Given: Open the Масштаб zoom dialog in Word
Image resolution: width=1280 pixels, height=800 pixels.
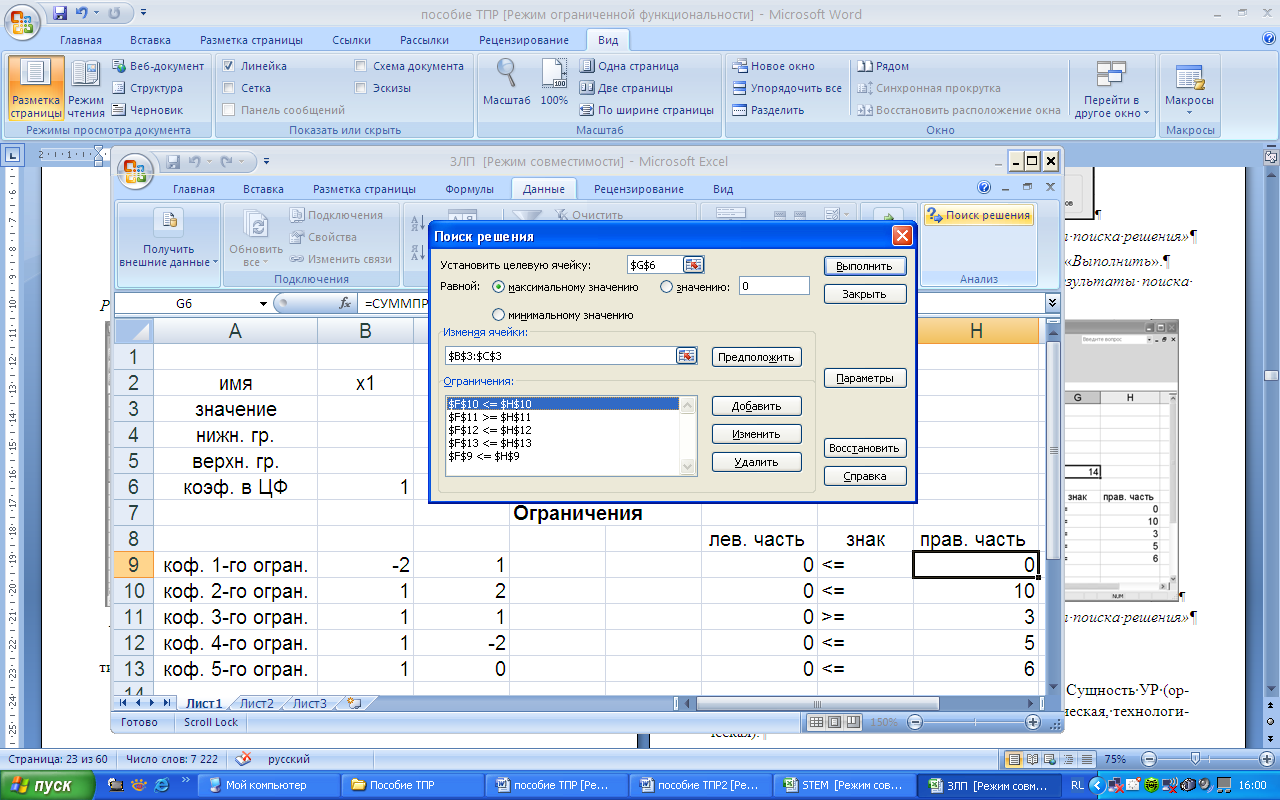Looking at the screenshot, I should (506, 82).
